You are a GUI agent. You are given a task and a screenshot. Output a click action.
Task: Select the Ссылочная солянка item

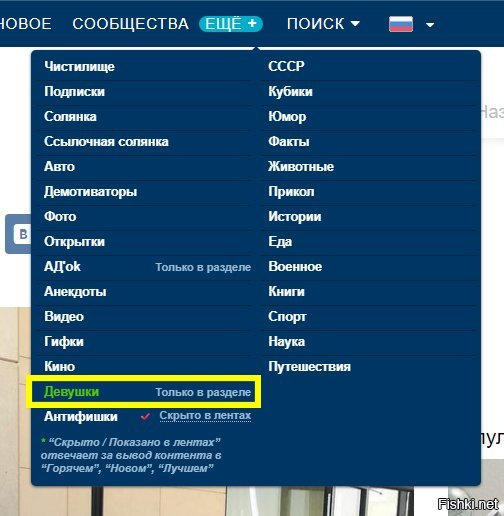tap(106, 141)
